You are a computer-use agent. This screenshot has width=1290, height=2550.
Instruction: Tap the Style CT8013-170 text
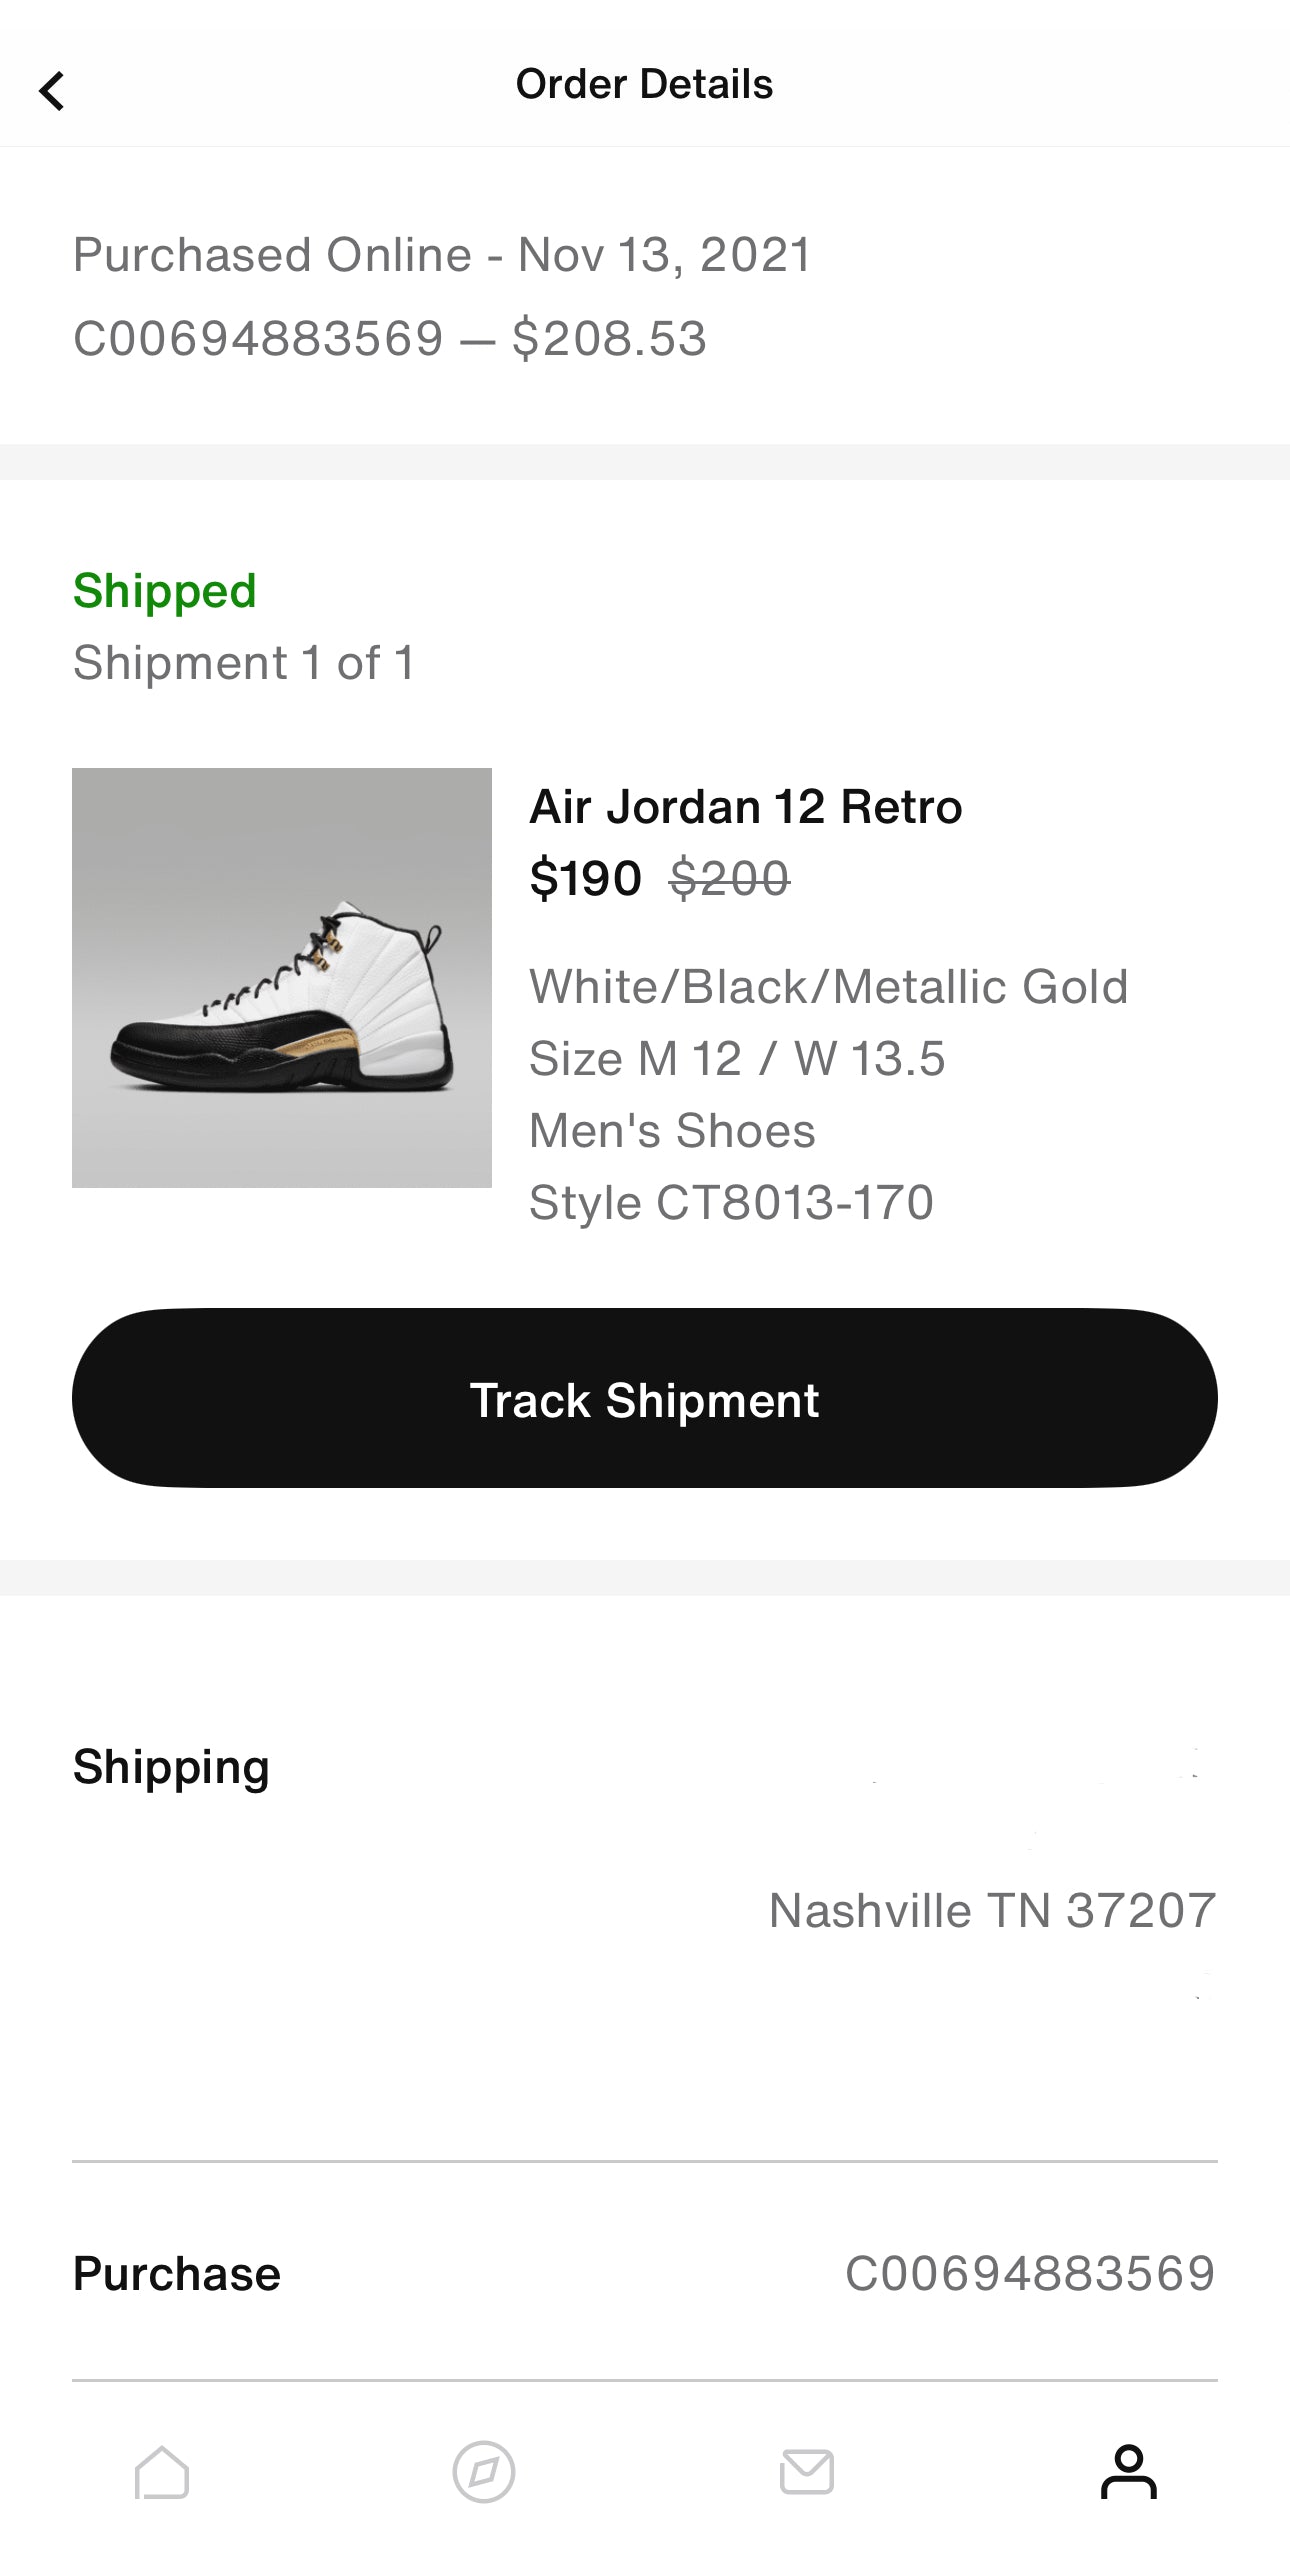click(731, 1202)
